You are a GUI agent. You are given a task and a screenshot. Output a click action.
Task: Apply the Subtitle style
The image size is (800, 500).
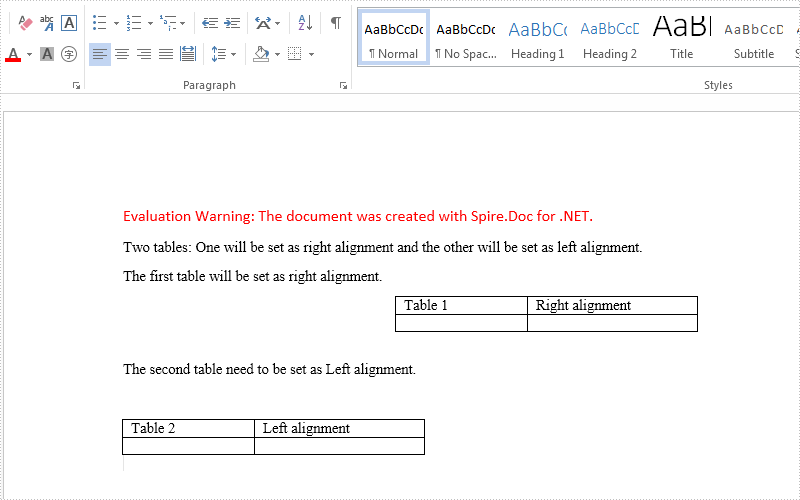click(x=754, y=37)
